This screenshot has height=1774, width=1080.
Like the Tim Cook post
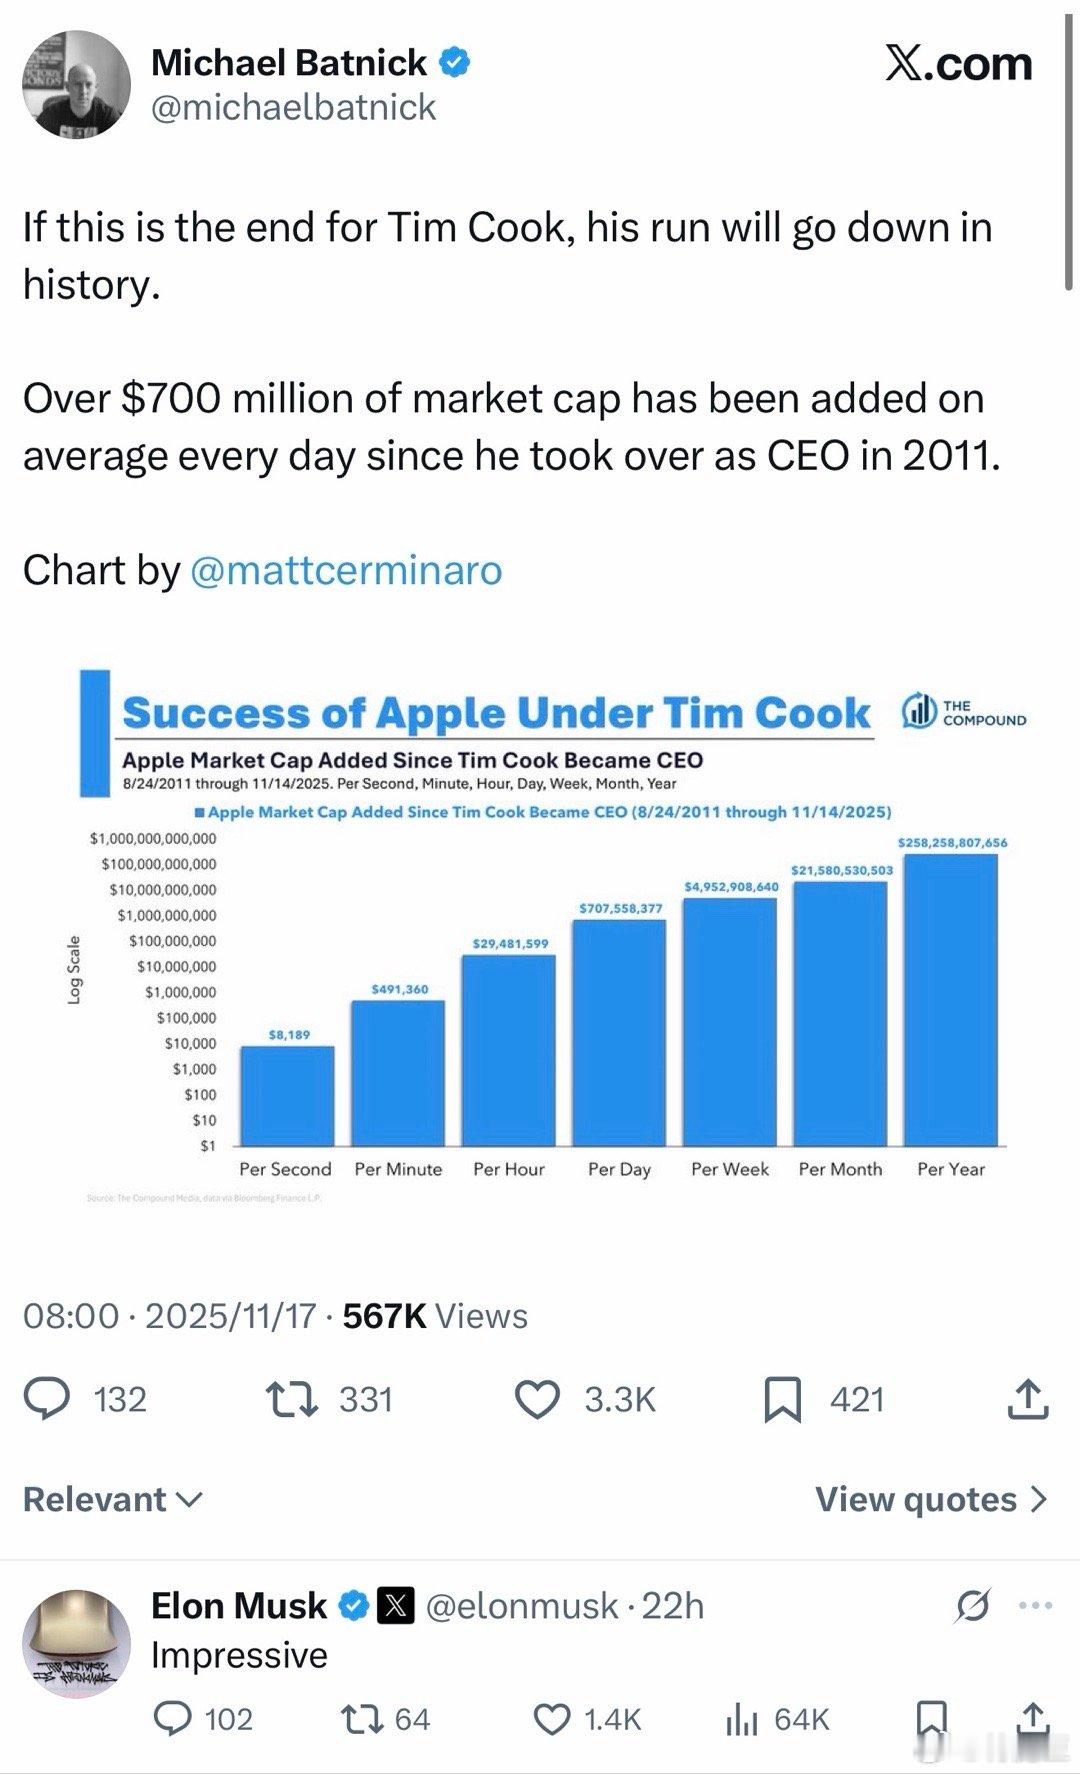537,1399
